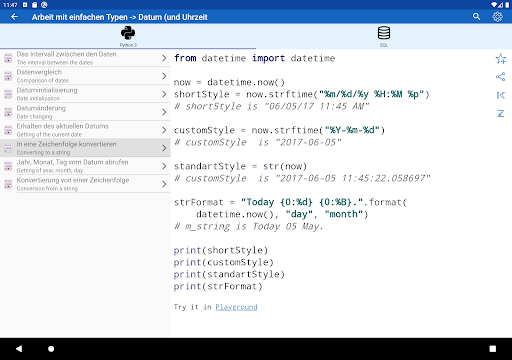This screenshot has height=360, width=512.
Task: Open 'Erhalten des aktuellen Datums' topic
Action: [85, 130]
